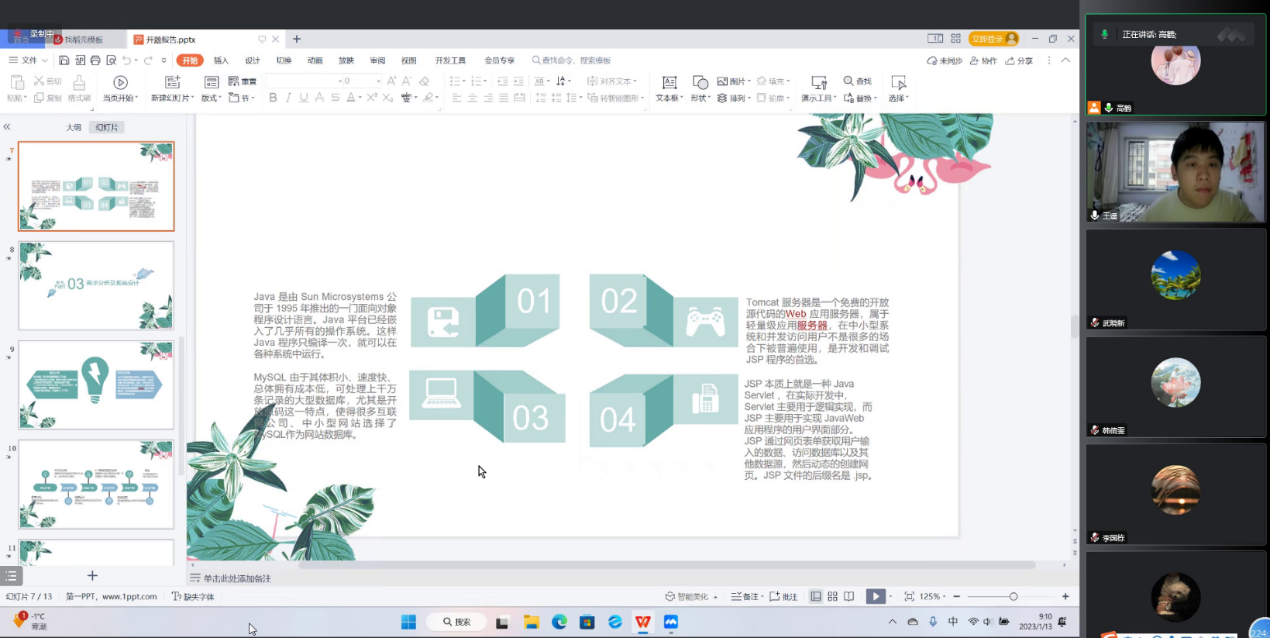Click the clear formatting eraser icon
The image size is (1270, 638).
tap(424, 81)
